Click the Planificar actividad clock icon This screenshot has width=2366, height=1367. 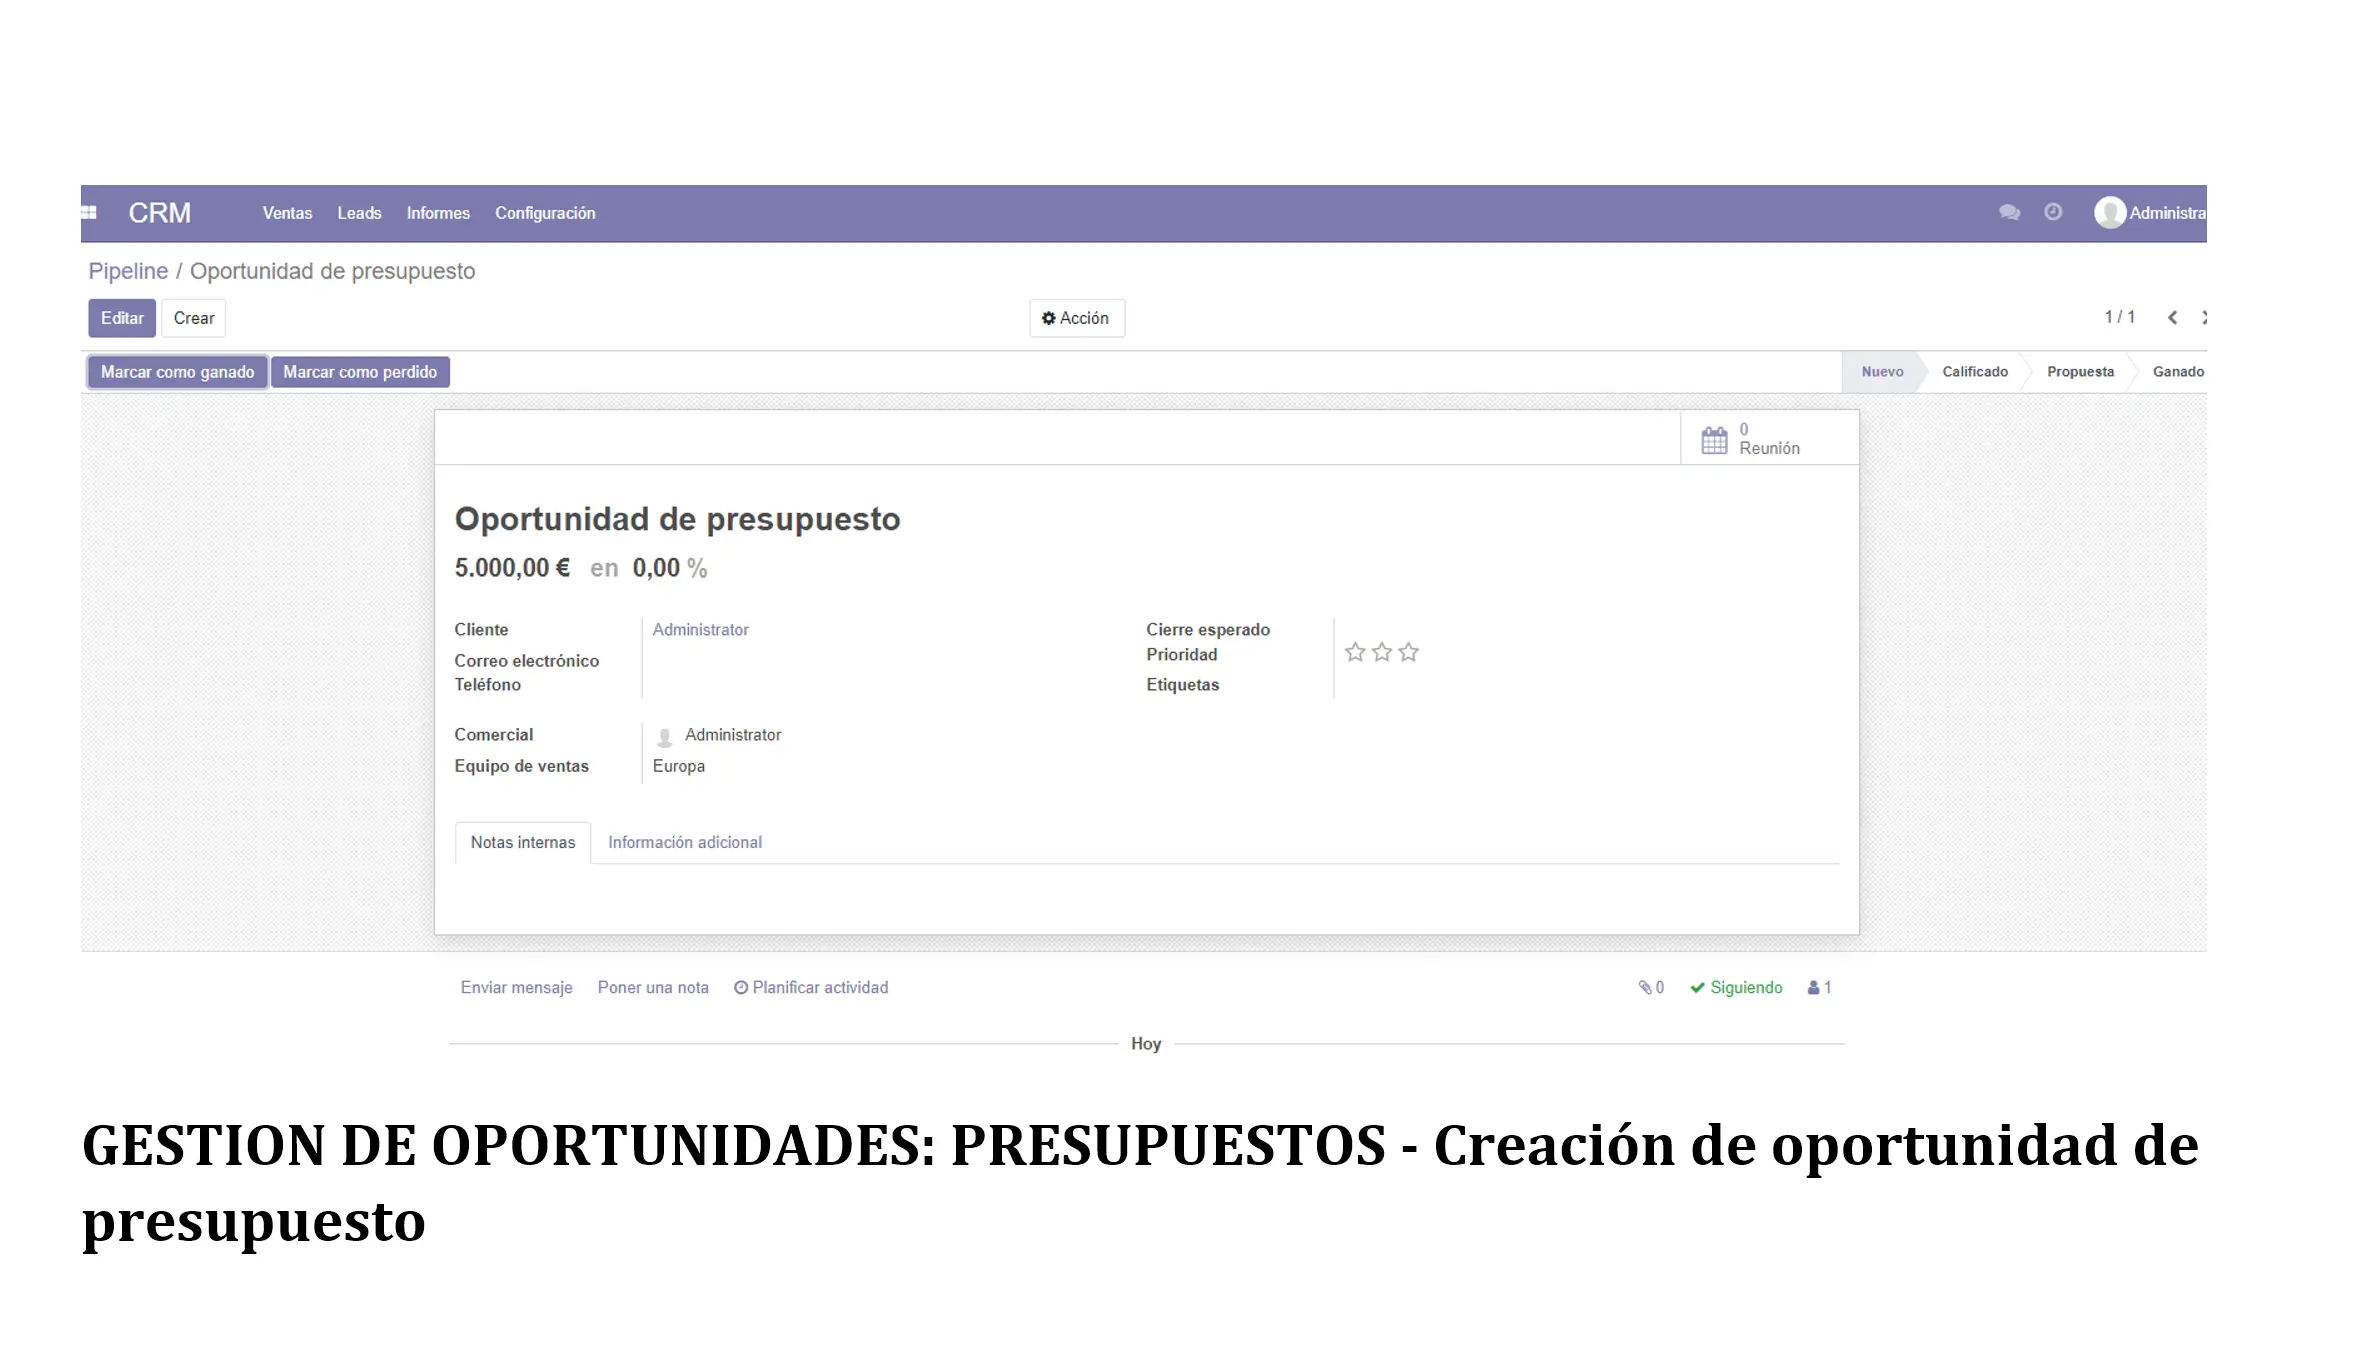pos(740,988)
